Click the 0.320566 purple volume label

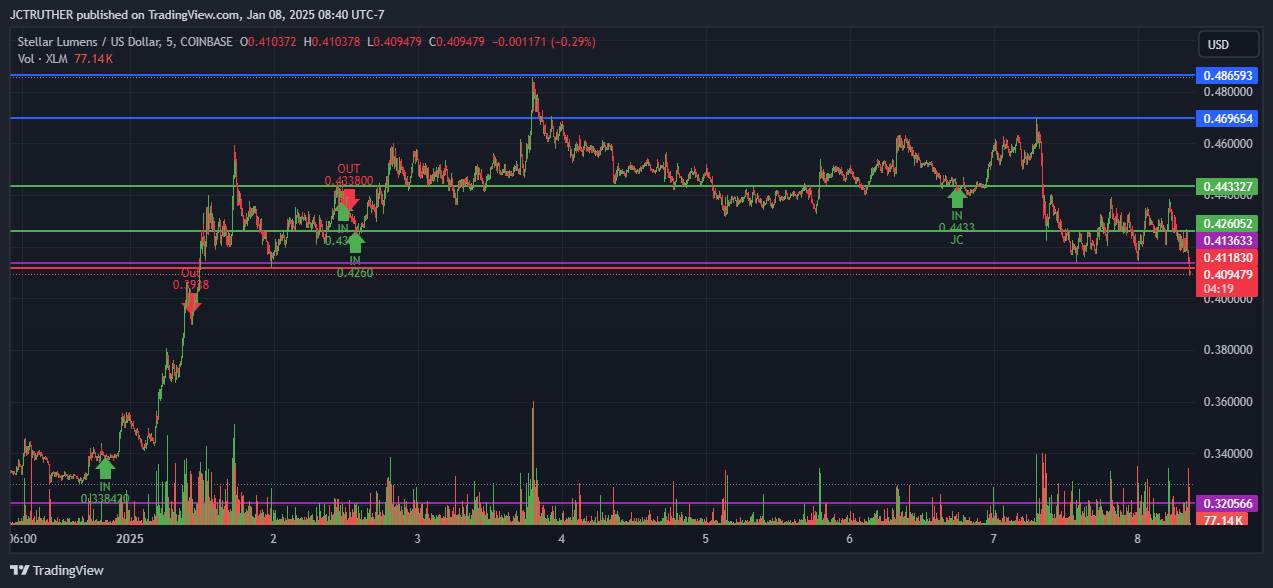[x=1225, y=505]
